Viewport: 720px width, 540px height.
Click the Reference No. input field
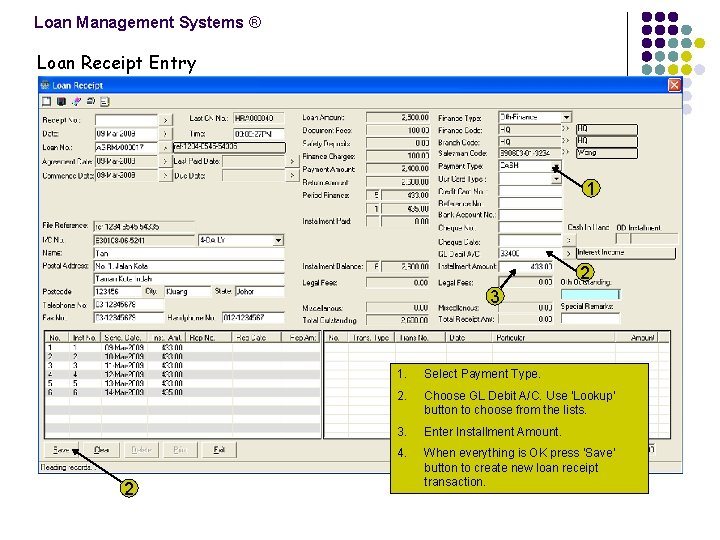pyautogui.click(x=530, y=203)
